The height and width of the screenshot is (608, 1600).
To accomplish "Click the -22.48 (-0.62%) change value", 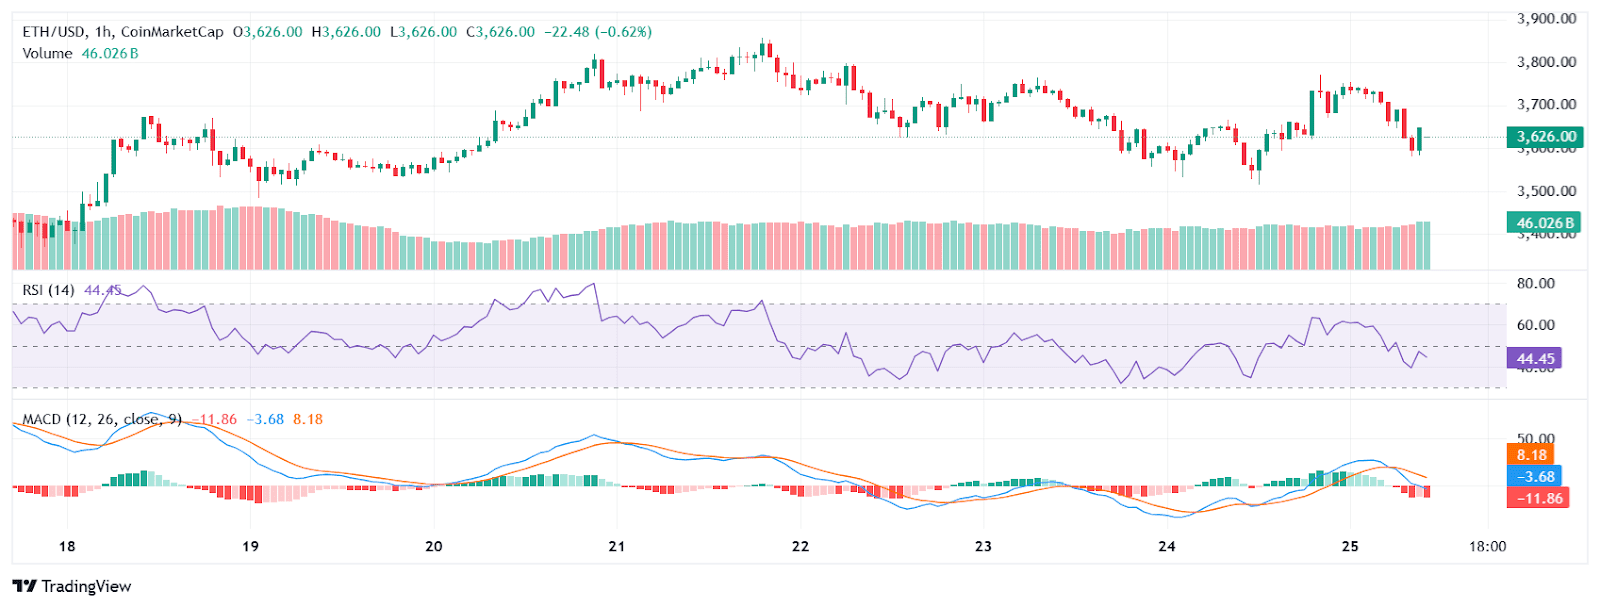I will (598, 32).
